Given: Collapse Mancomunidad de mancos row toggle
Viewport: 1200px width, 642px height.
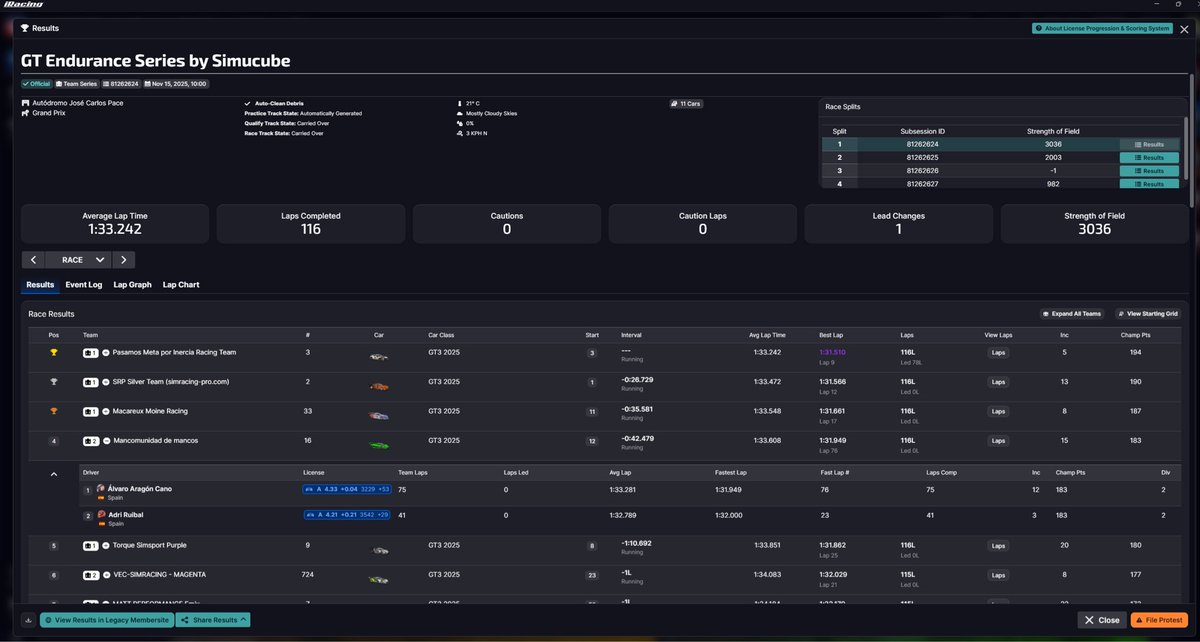Looking at the screenshot, I should tap(106, 440).
